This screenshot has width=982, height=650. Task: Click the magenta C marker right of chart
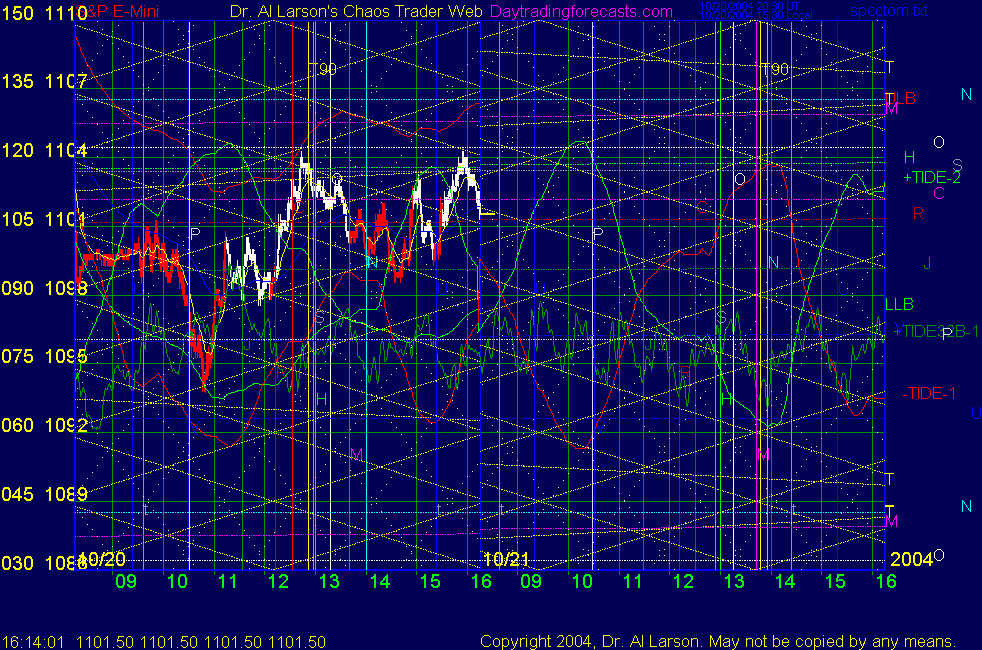(x=938, y=193)
